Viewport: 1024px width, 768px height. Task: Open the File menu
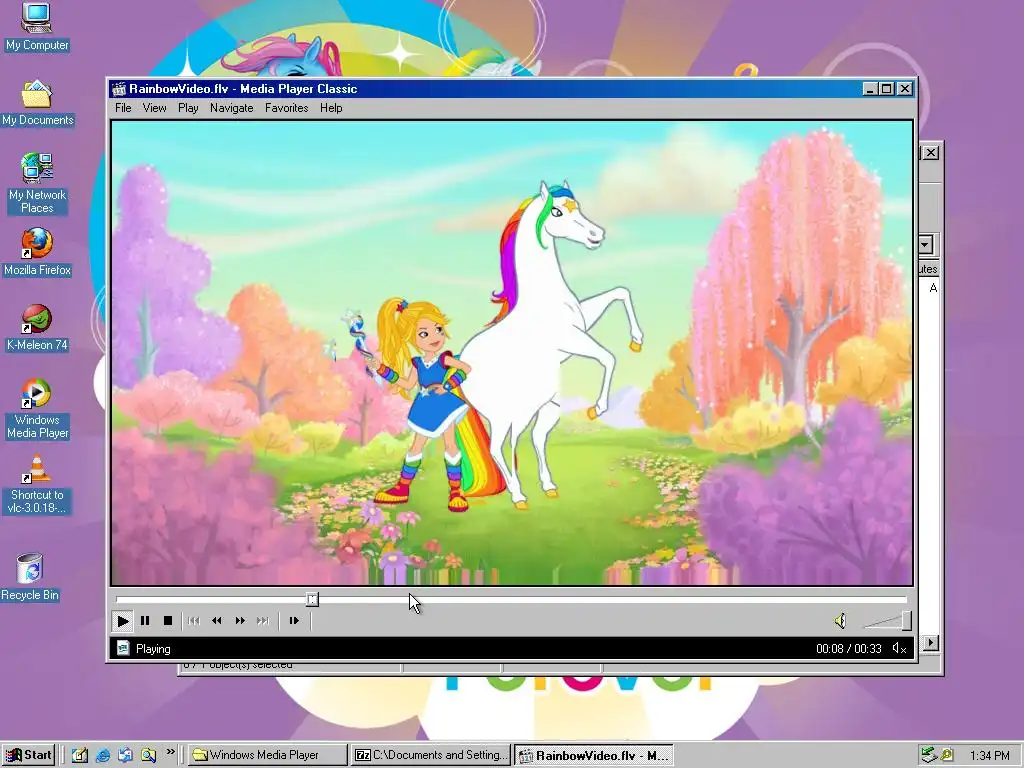123,108
